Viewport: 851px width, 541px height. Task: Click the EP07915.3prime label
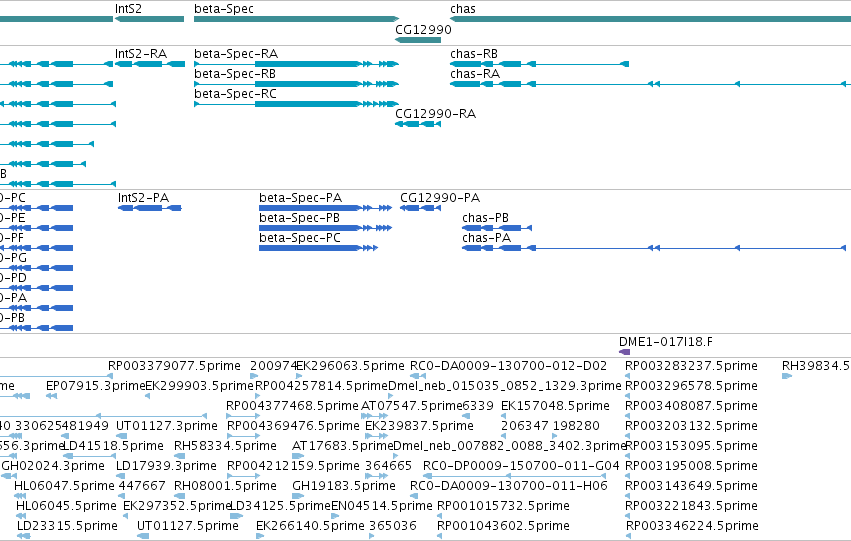point(96,386)
